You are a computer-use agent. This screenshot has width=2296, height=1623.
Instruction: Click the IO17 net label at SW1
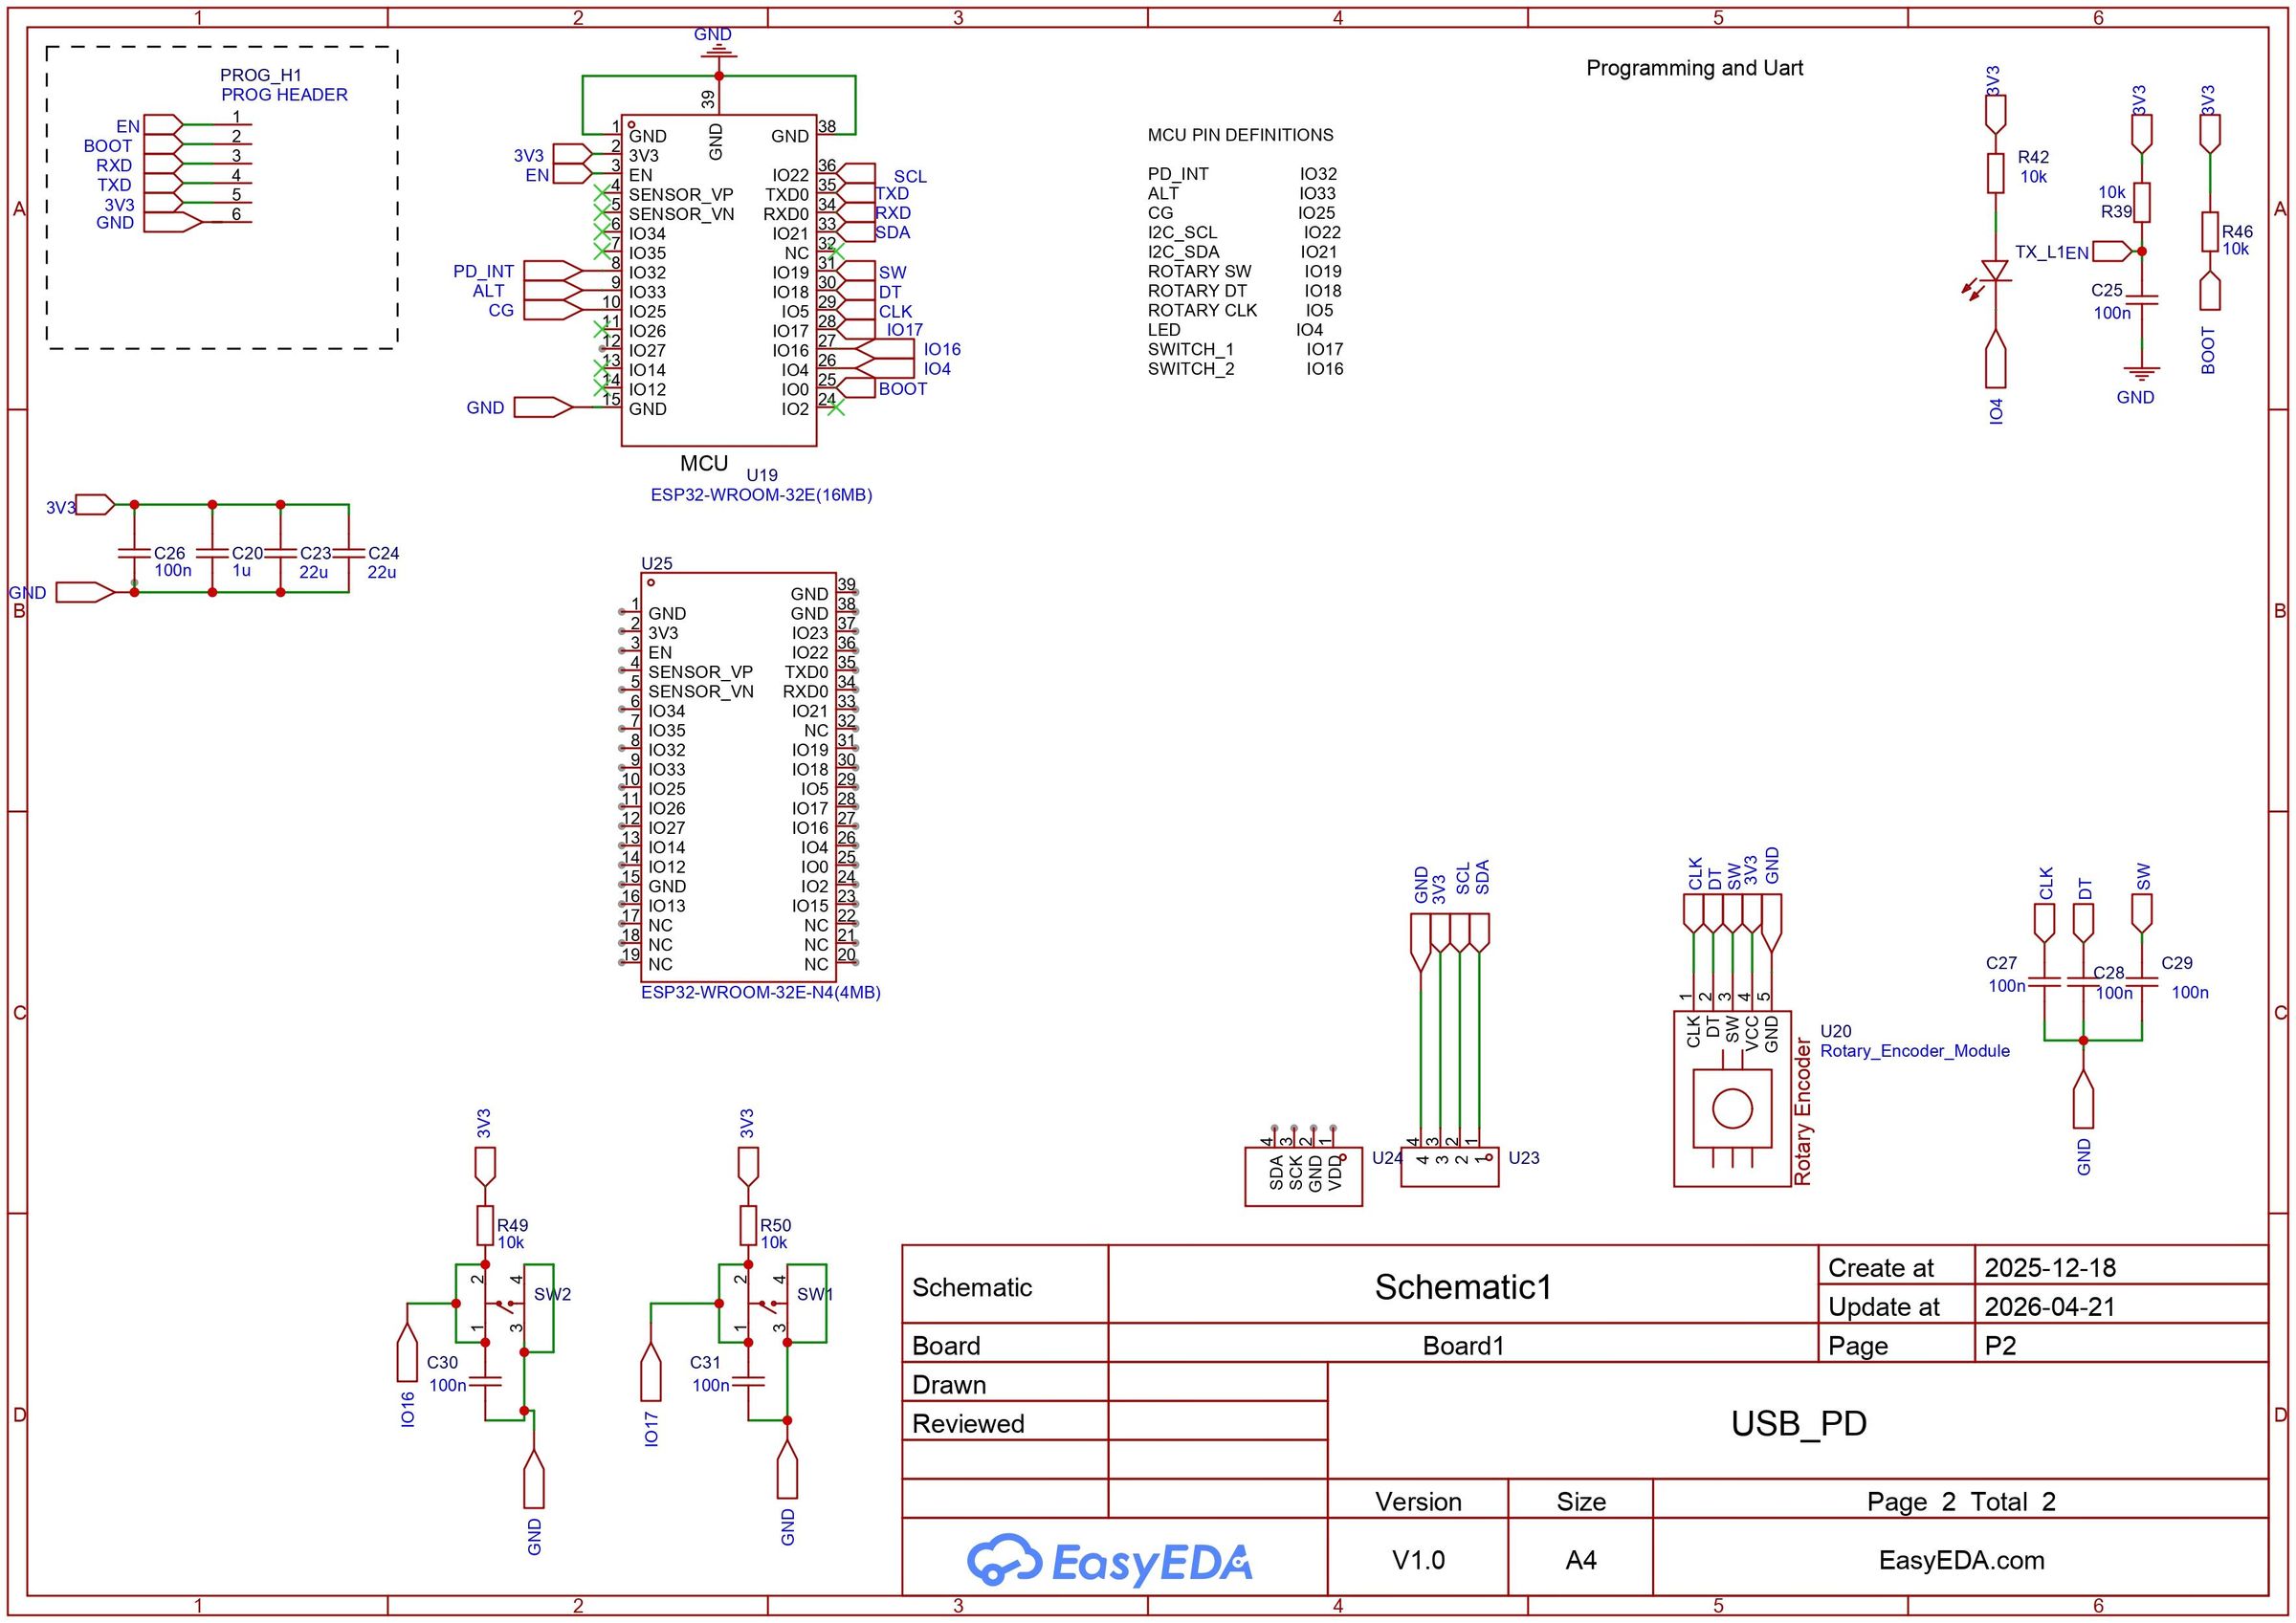(651, 1429)
